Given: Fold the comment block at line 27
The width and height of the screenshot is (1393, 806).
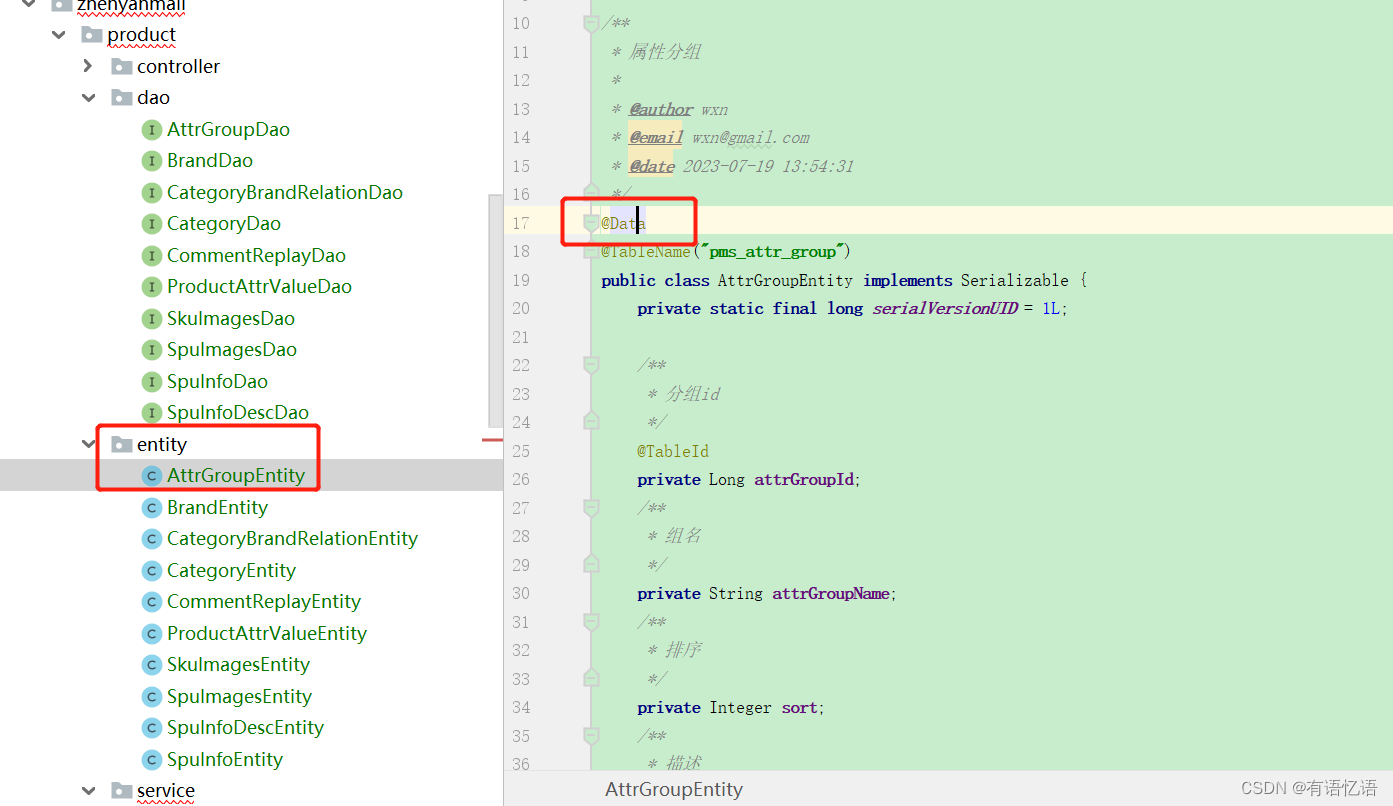Looking at the screenshot, I should click(591, 508).
